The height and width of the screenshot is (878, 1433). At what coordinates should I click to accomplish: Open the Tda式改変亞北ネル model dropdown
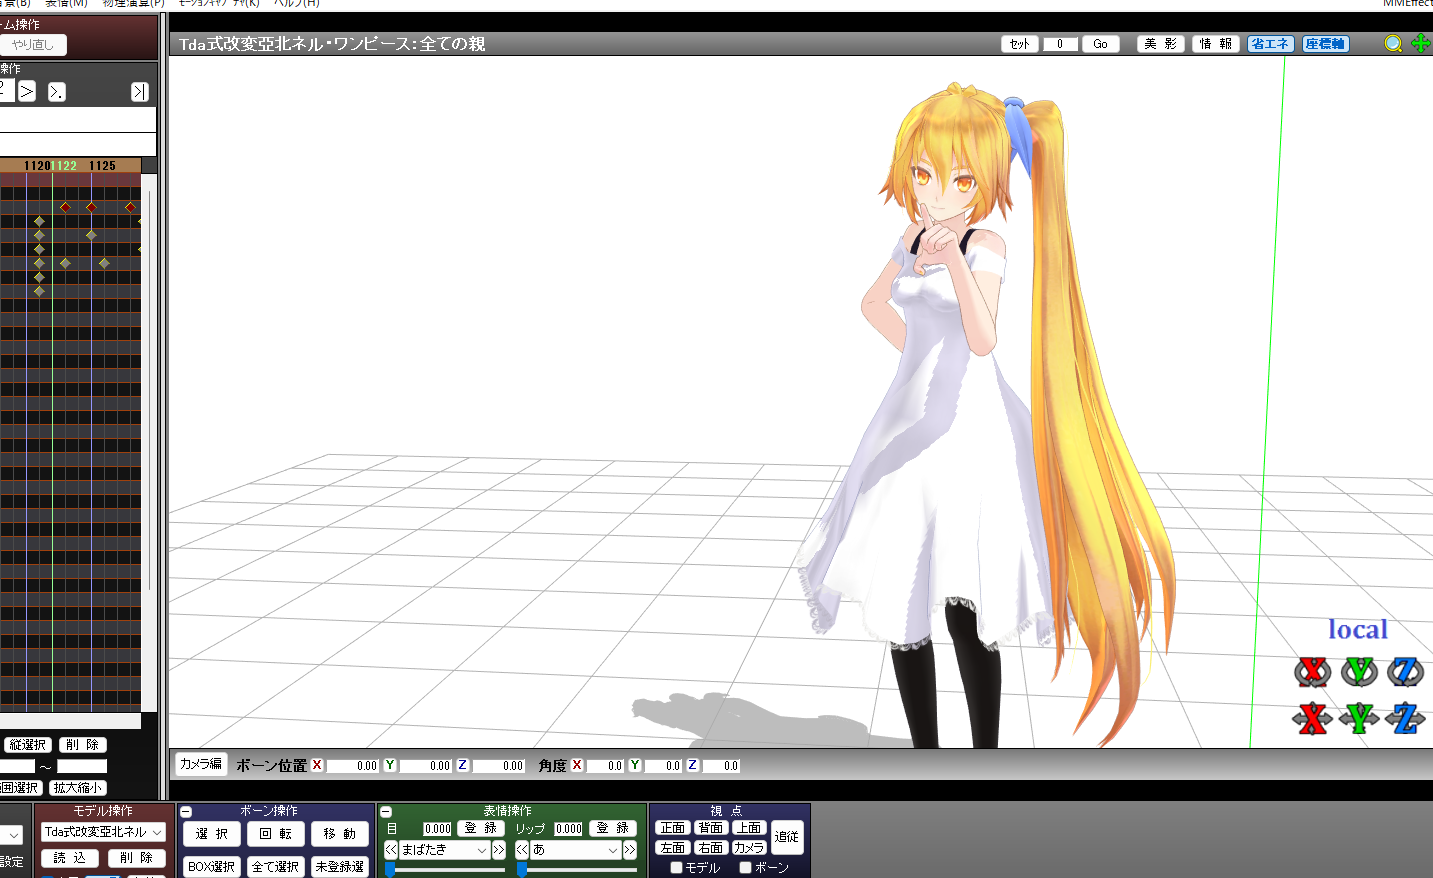coord(103,832)
